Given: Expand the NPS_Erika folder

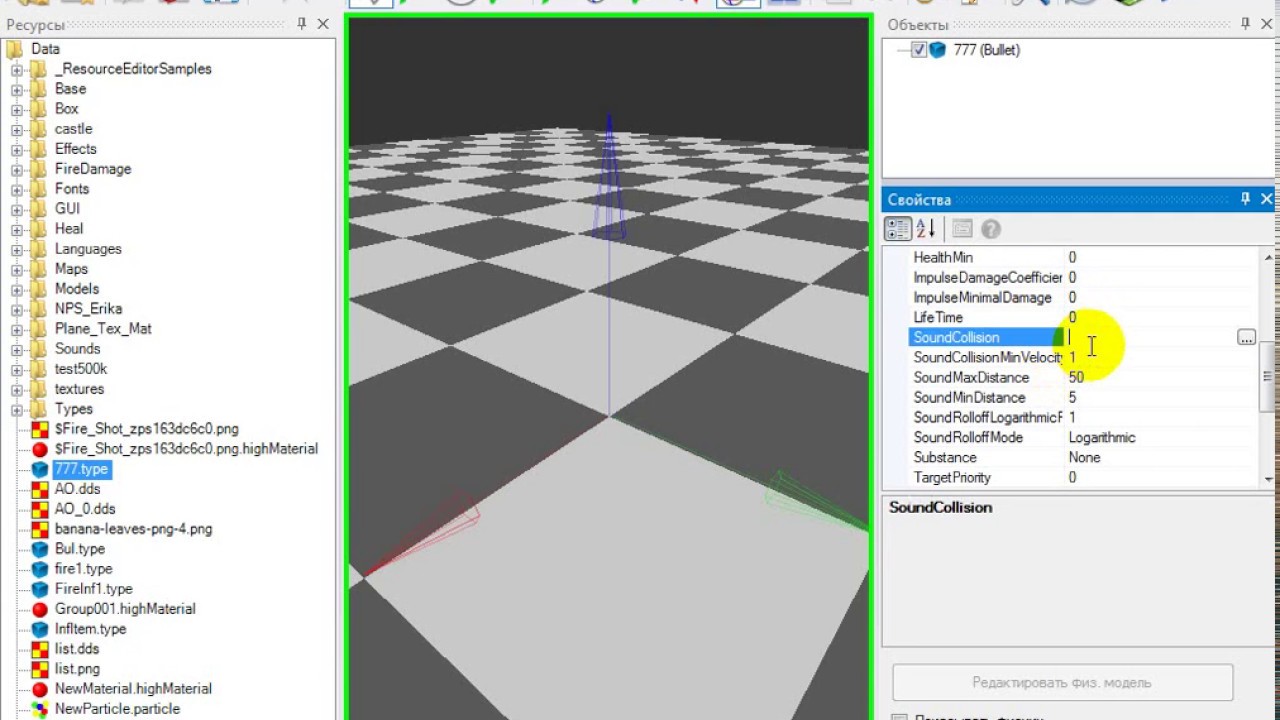Looking at the screenshot, I should (x=16, y=309).
